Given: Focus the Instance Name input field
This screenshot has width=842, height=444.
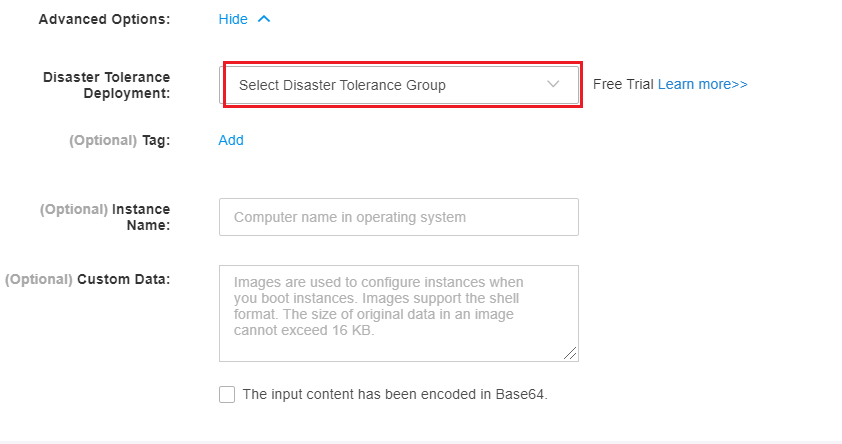Looking at the screenshot, I should (x=399, y=217).
